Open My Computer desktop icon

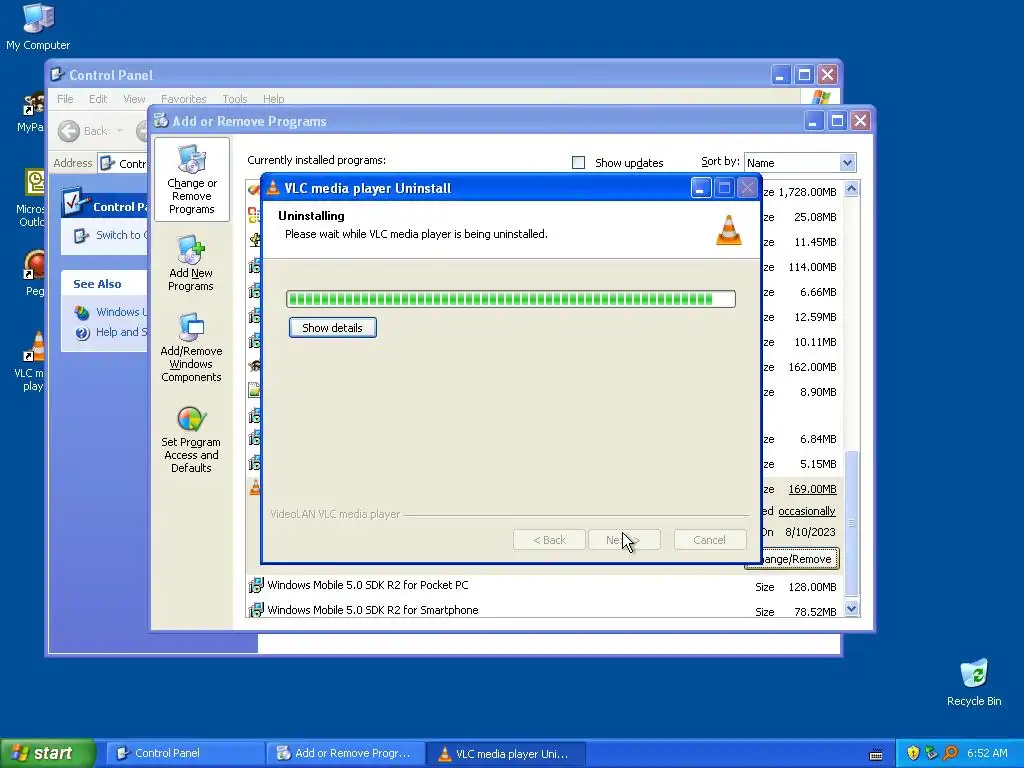click(38, 26)
